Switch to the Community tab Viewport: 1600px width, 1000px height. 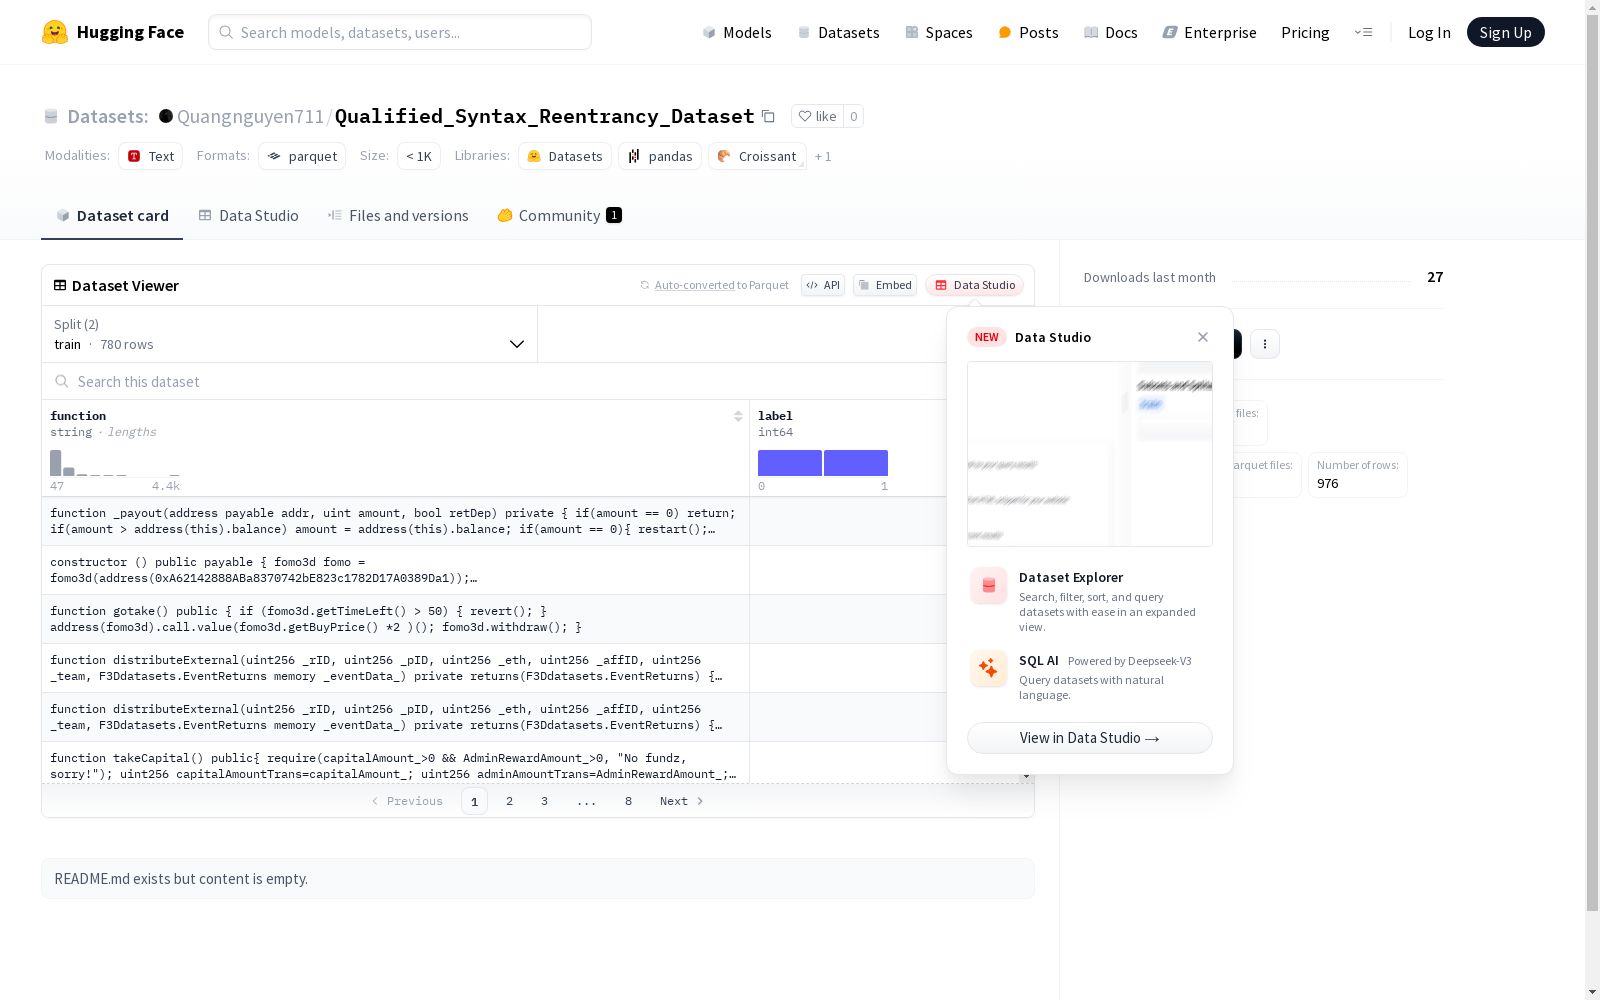(559, 216)
